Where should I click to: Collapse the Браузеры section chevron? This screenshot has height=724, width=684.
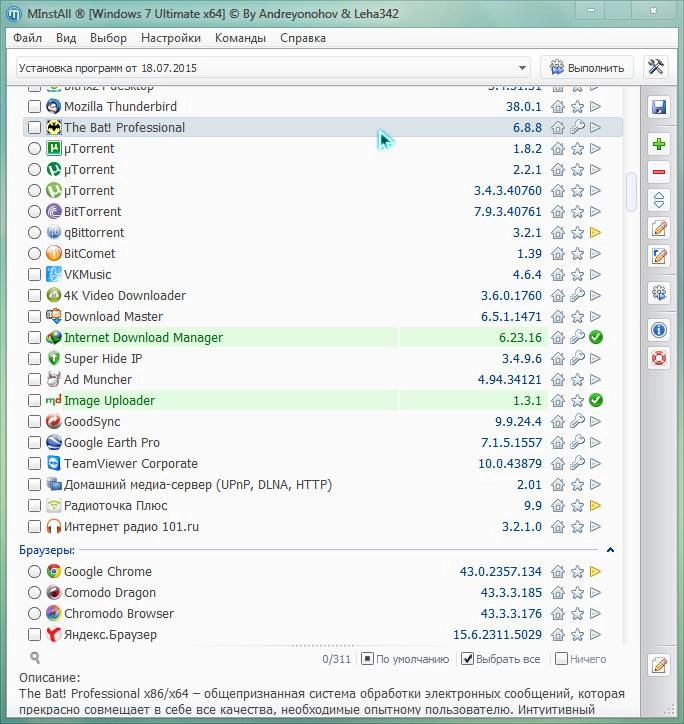[610, 550]
